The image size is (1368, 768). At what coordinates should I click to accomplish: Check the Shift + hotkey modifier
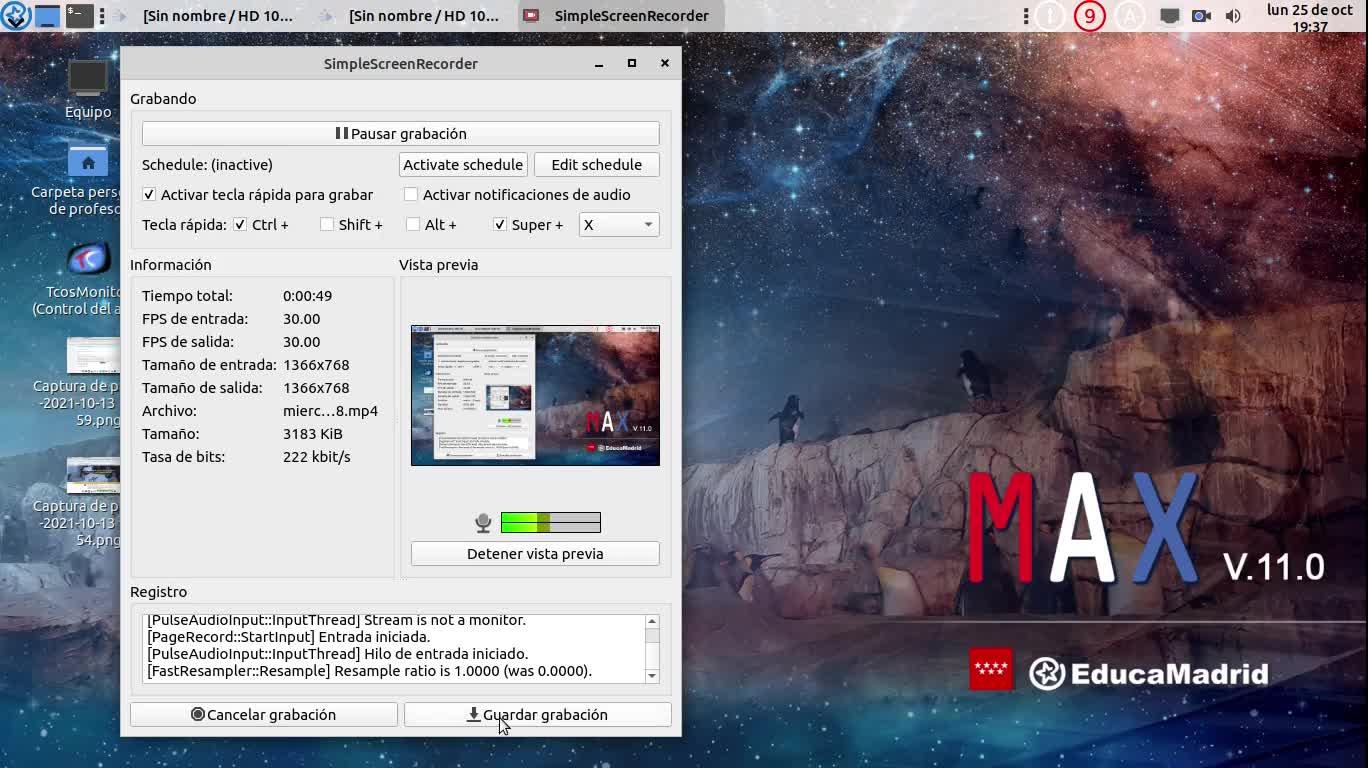(327, 225)
